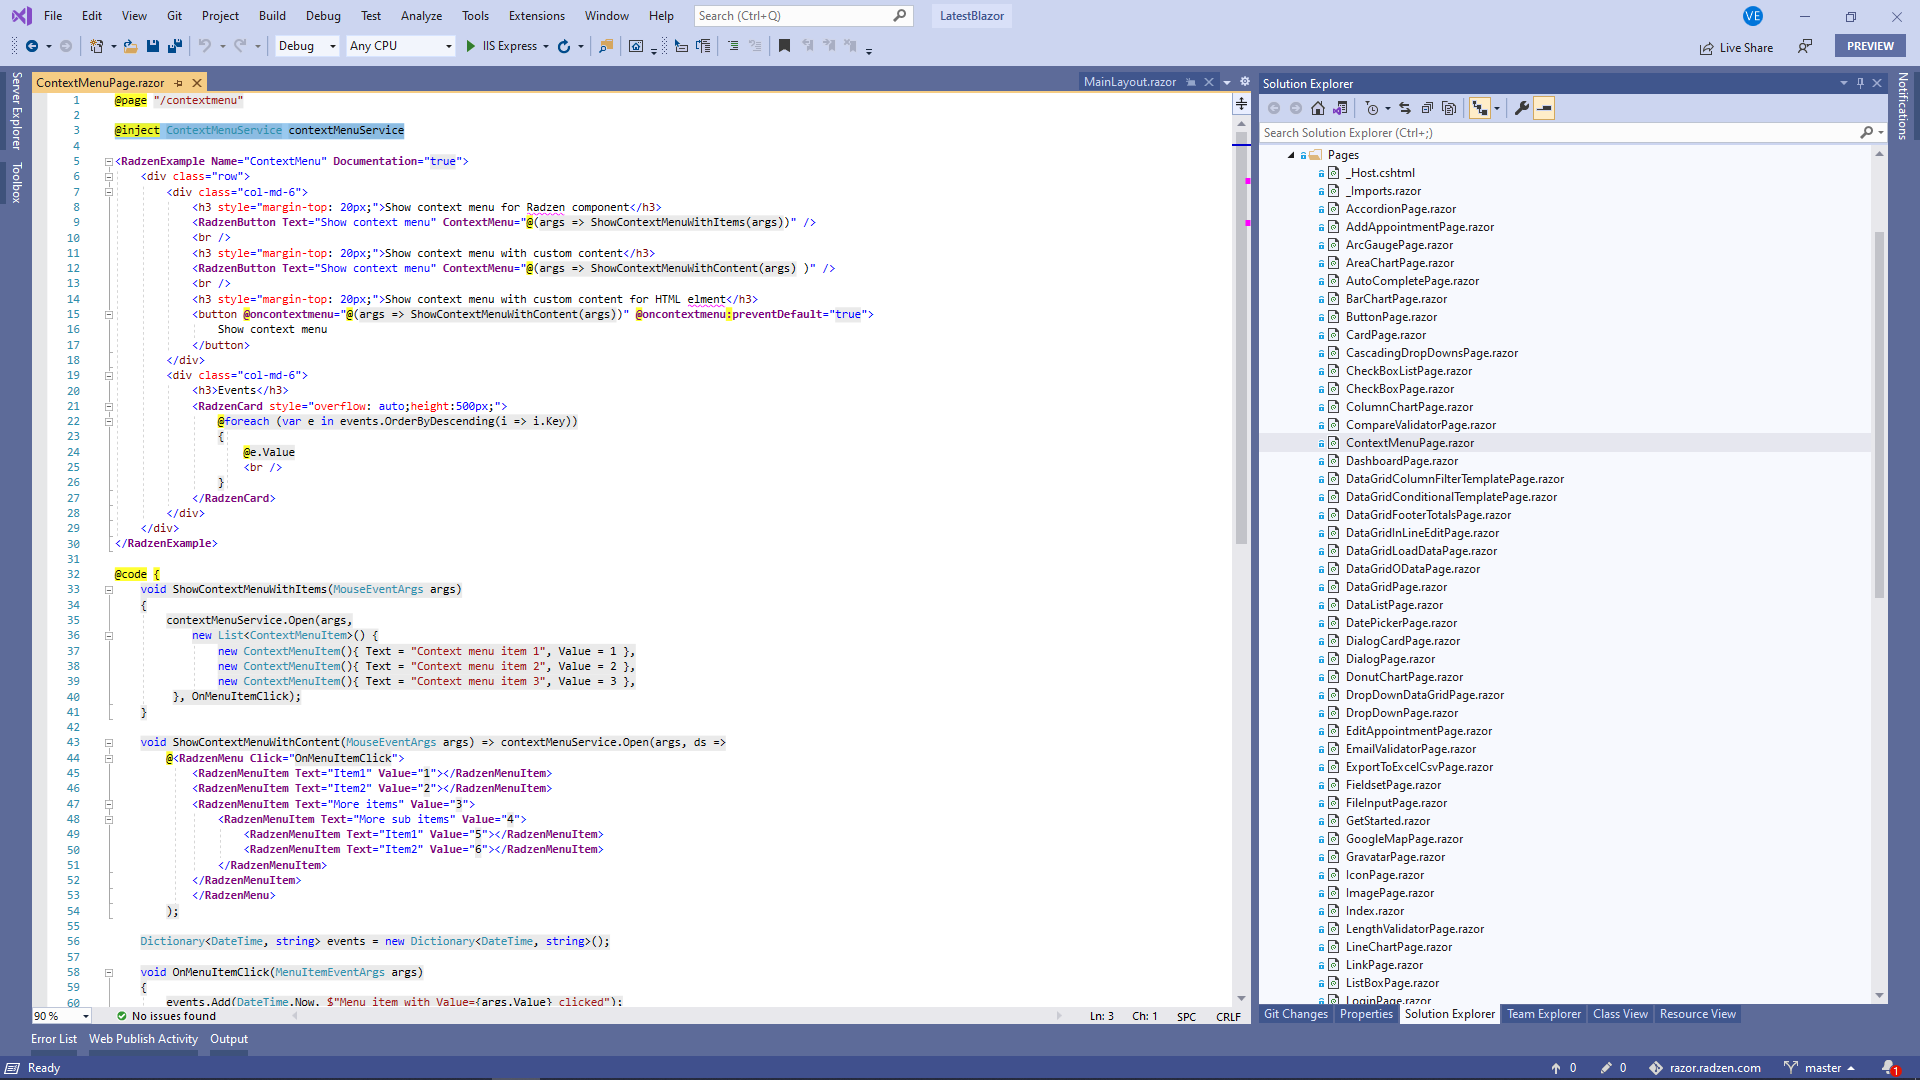This screenshot has width=1920, height=1080.
Task: Click the search magnifier in Solution Explorer search
Action: (1867, 132)
